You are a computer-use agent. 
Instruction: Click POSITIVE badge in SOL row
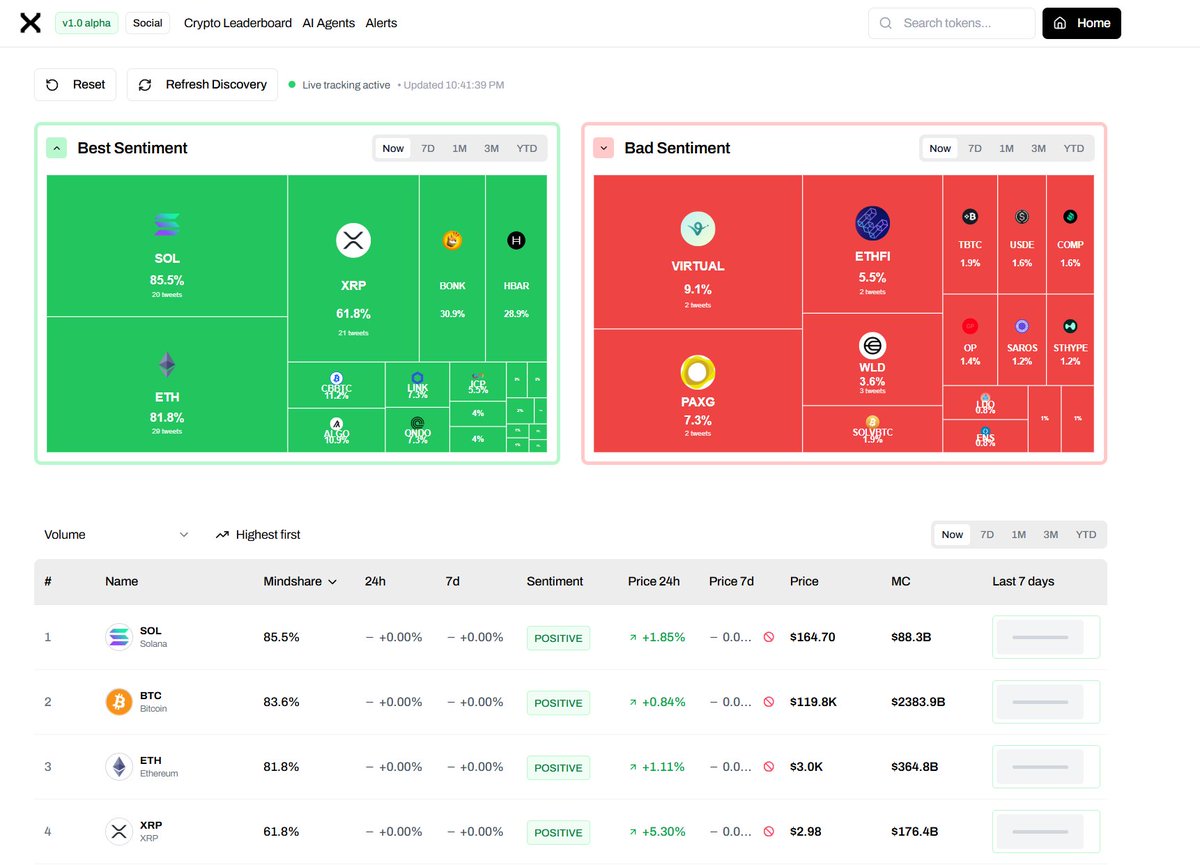[x=558, y=638]
